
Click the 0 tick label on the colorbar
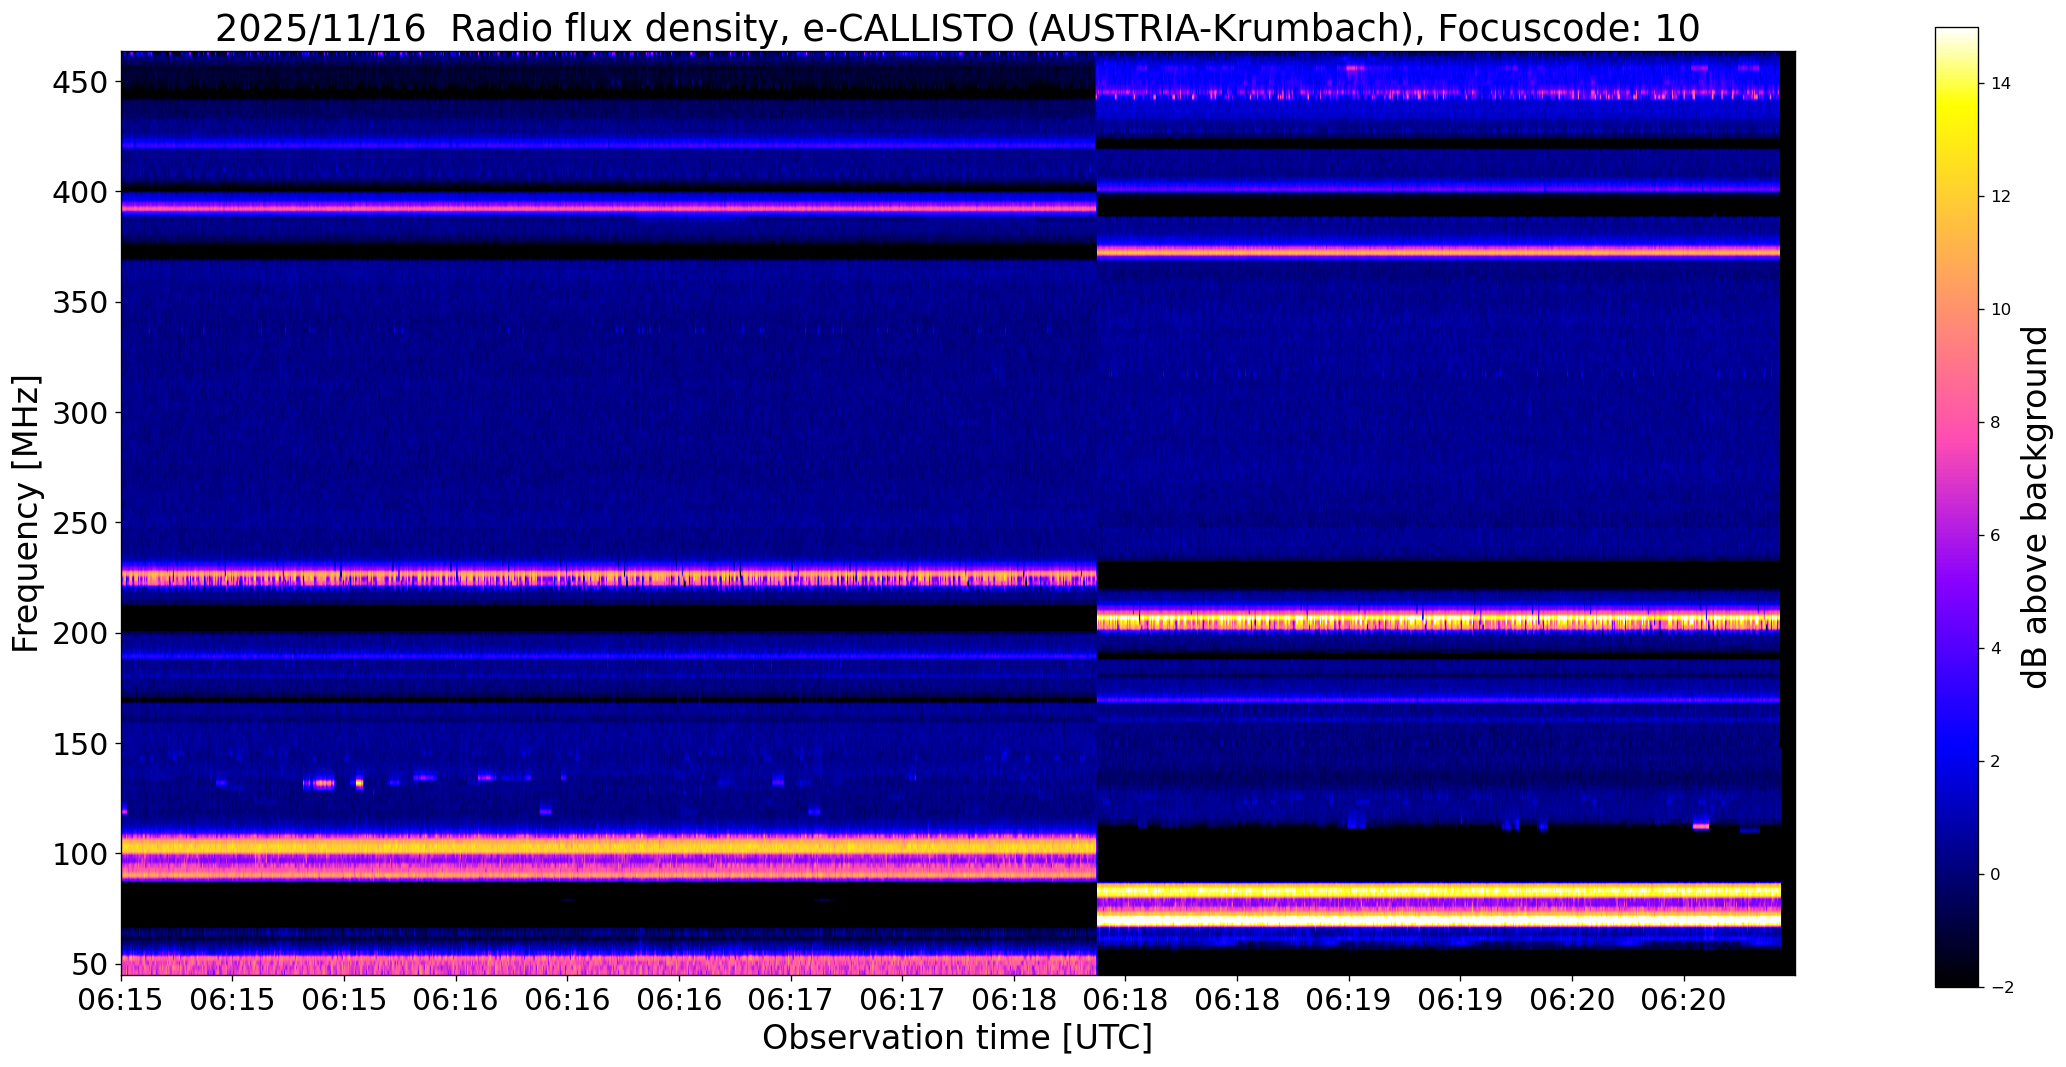[x=1995, y=875]
